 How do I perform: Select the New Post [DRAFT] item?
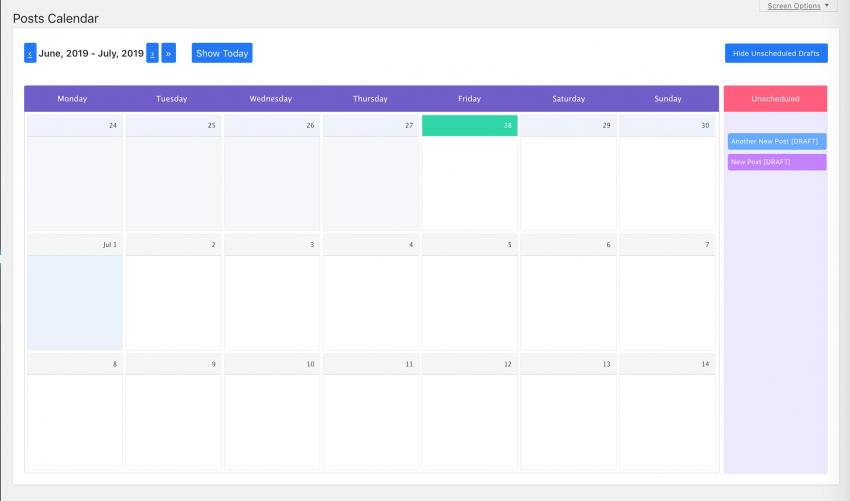(777, 162)
